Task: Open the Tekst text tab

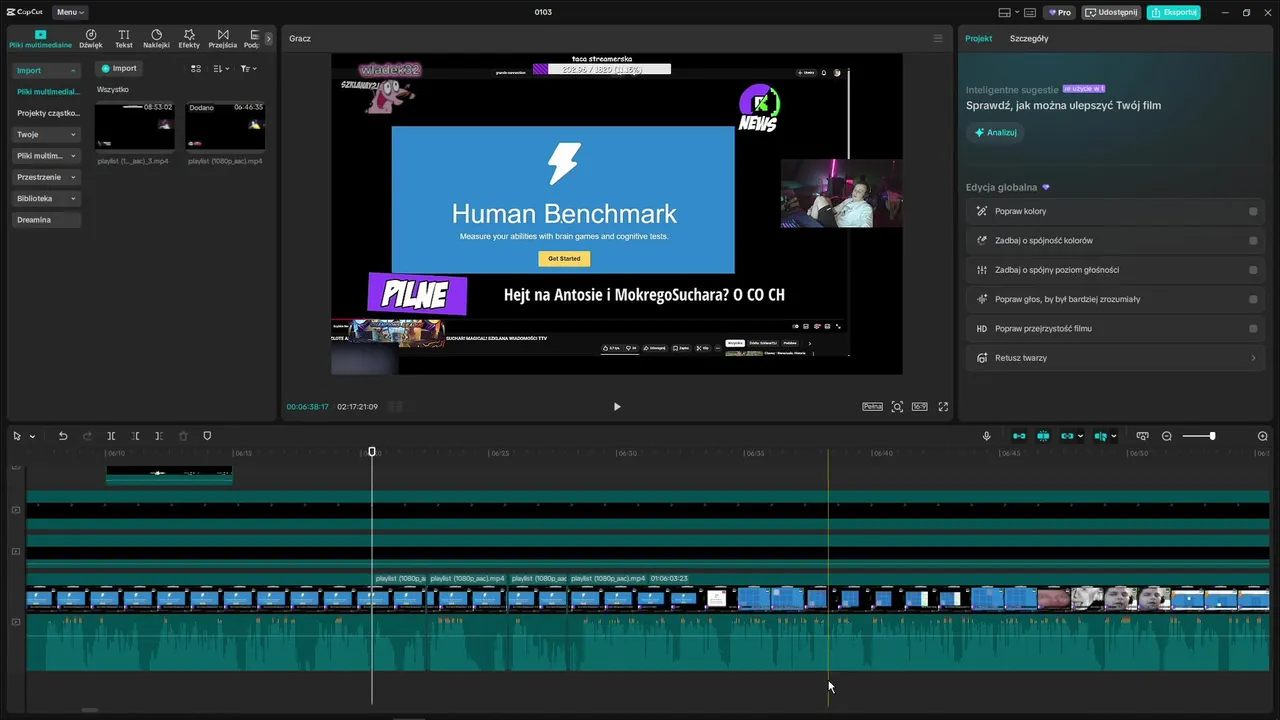Action: click(123, 39)
